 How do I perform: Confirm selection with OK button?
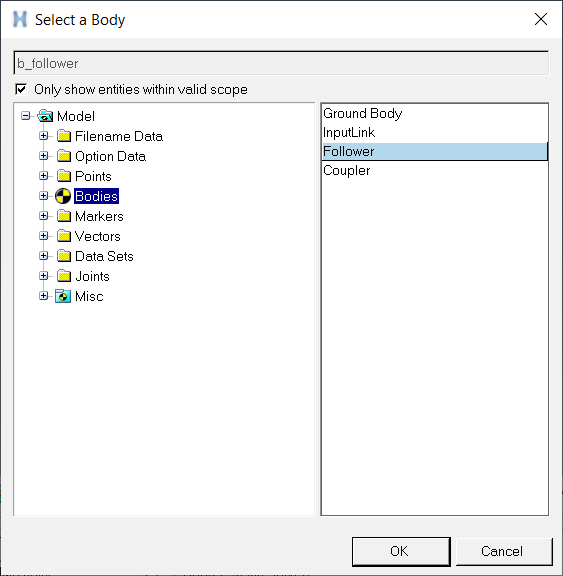point(401,551)
